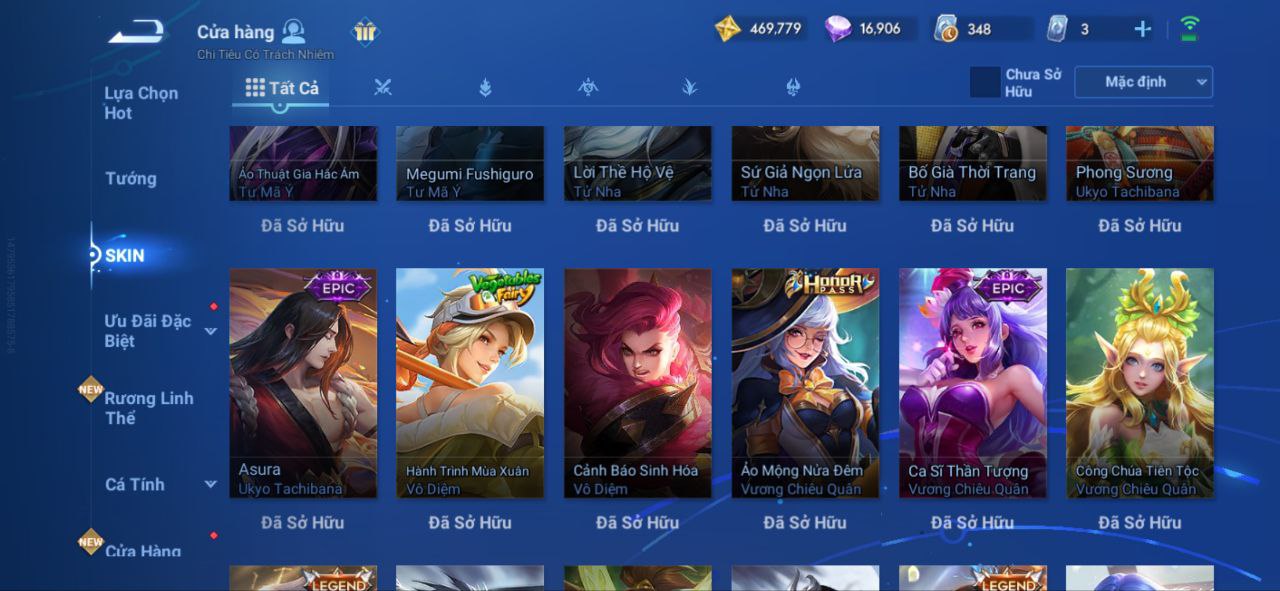Screen dimensions: 1280x591
Task: Select the fourth hero-class filter icon
Action: pos(690,88)
